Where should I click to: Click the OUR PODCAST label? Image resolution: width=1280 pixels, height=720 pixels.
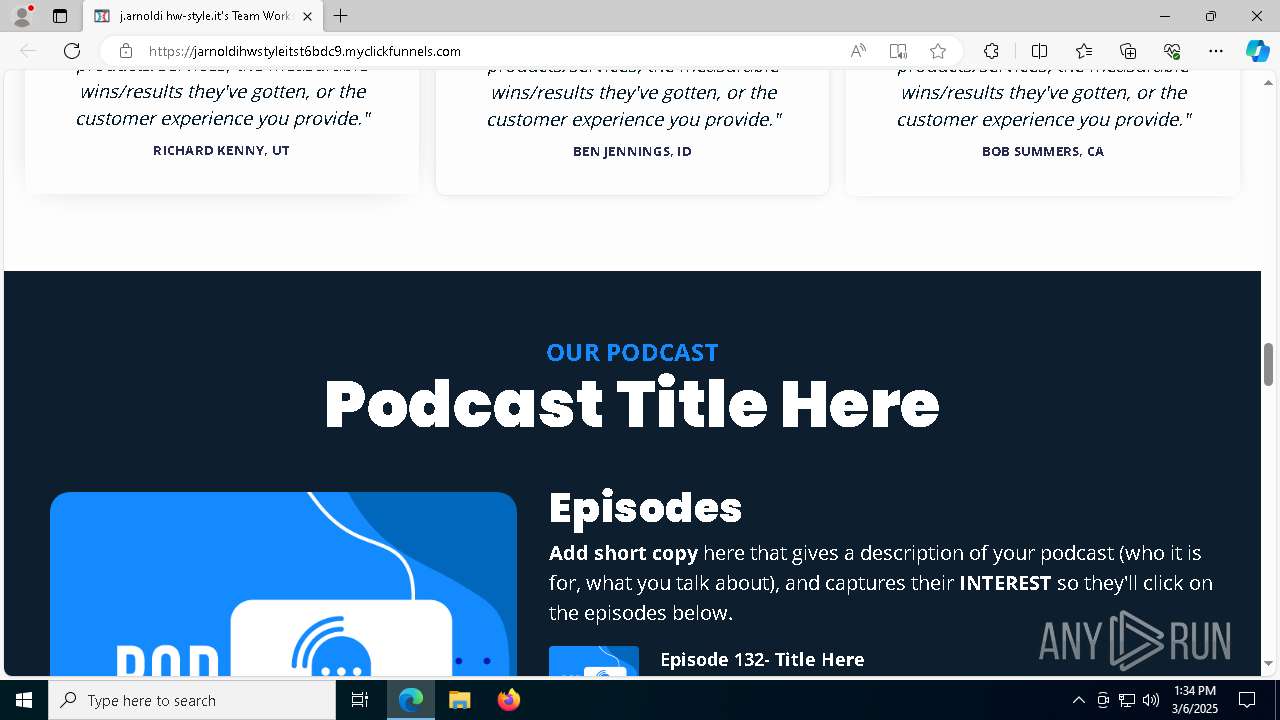coord(632,352)
